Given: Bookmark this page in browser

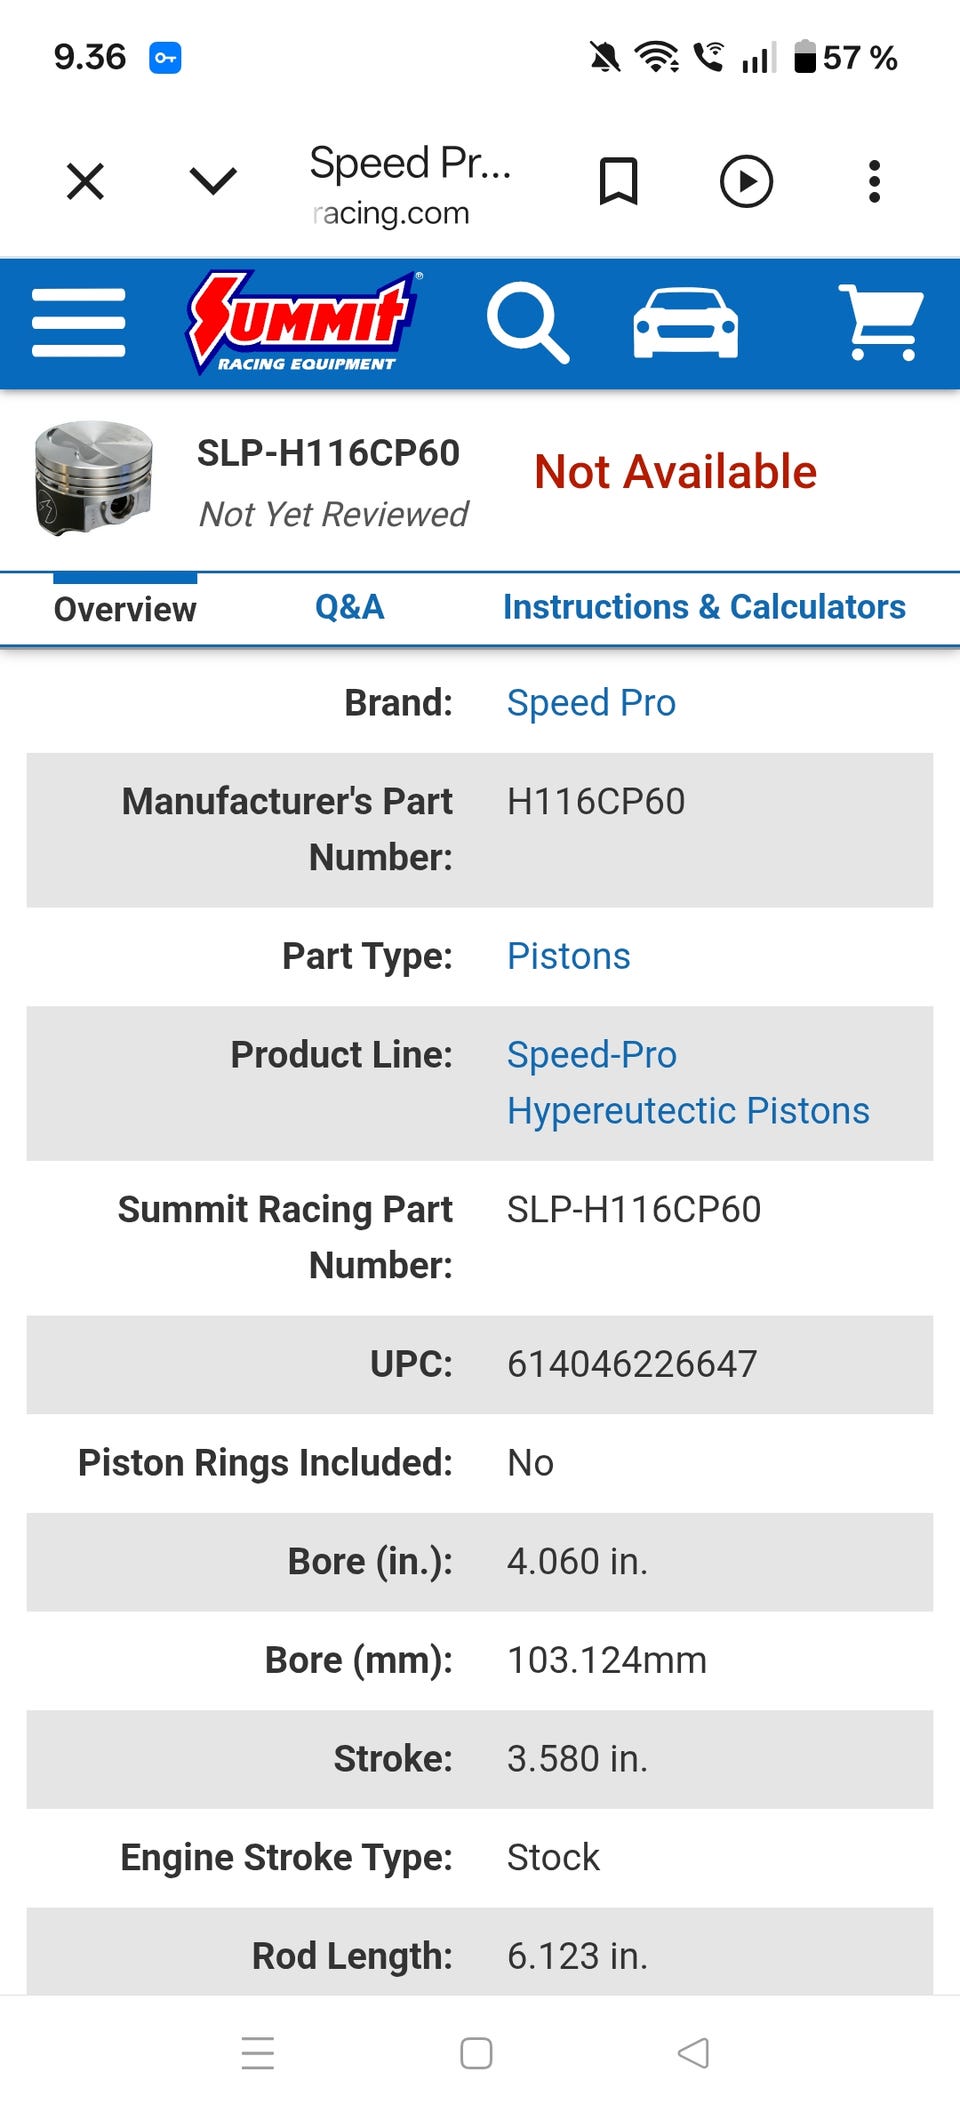Looking at the screenshot, I should (618, 182).
